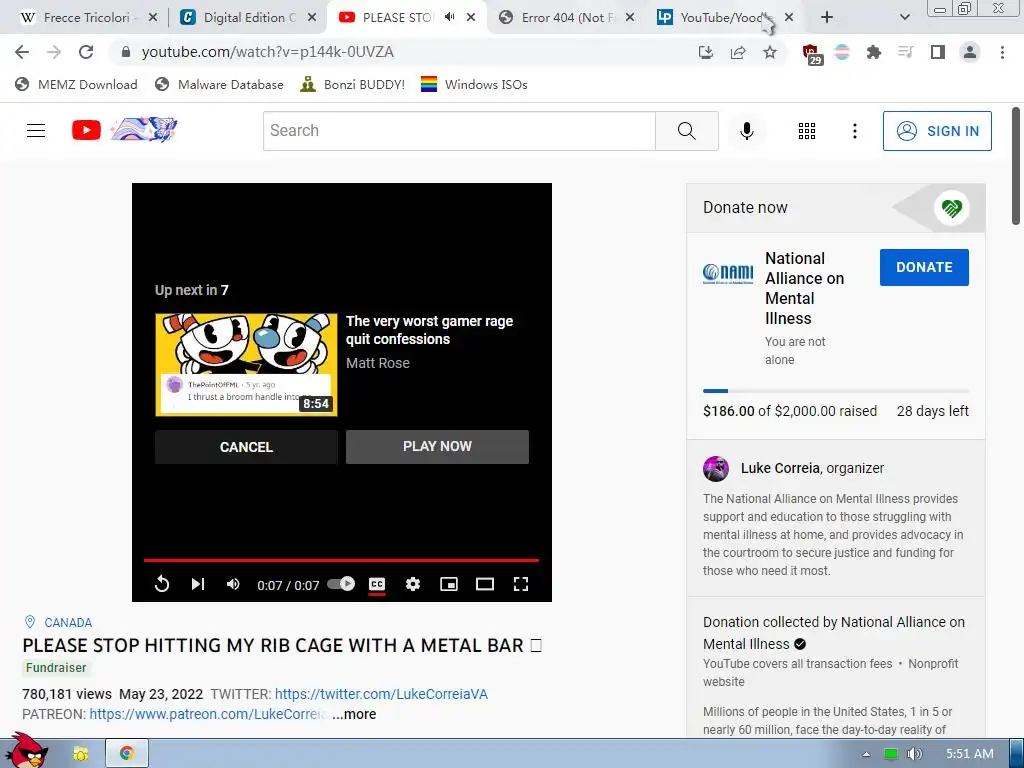
Task: Click the Angry Birds start button
Action: coord(25,751)
